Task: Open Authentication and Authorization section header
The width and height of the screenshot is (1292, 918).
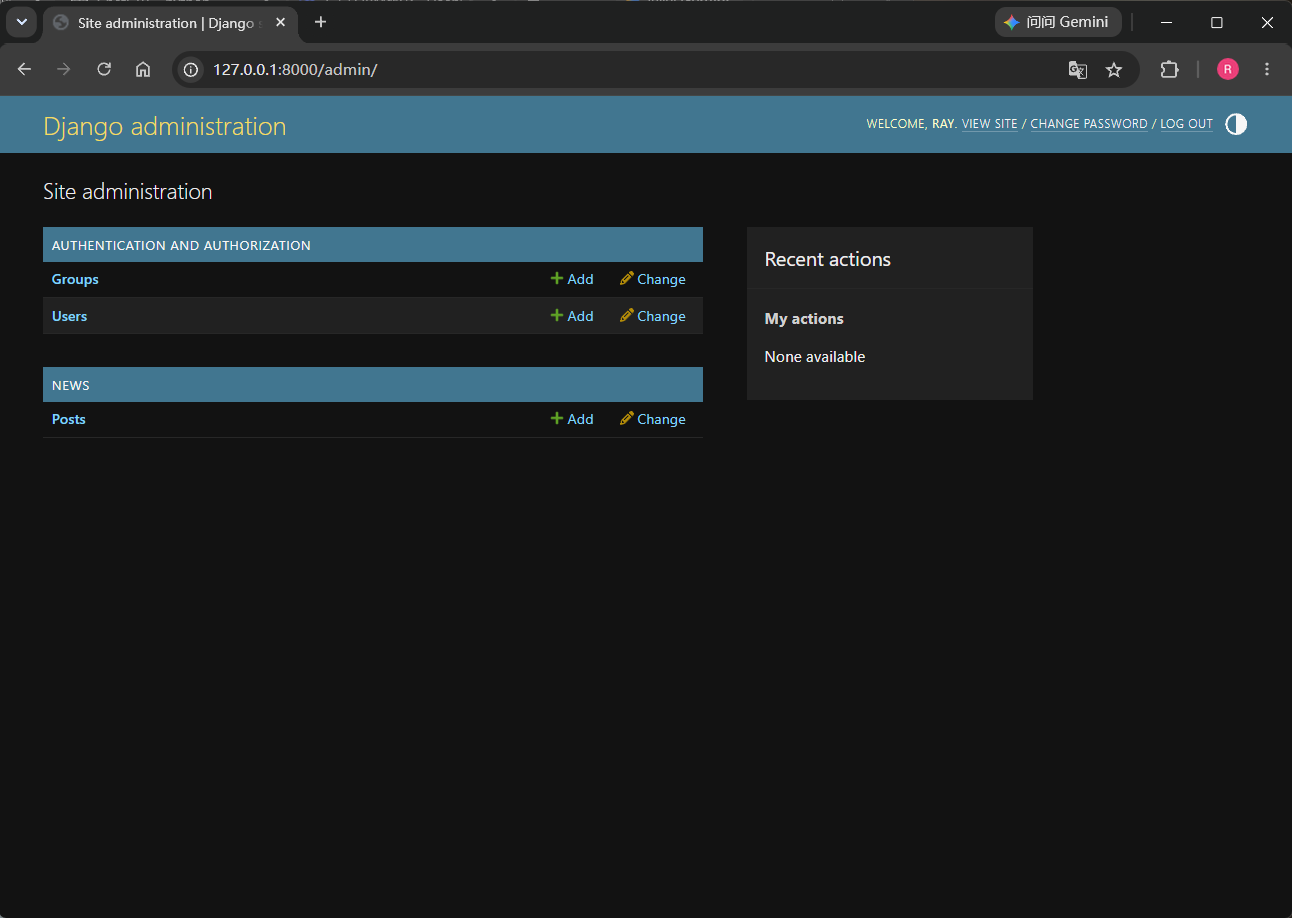Action: click(x=181, y=245)
